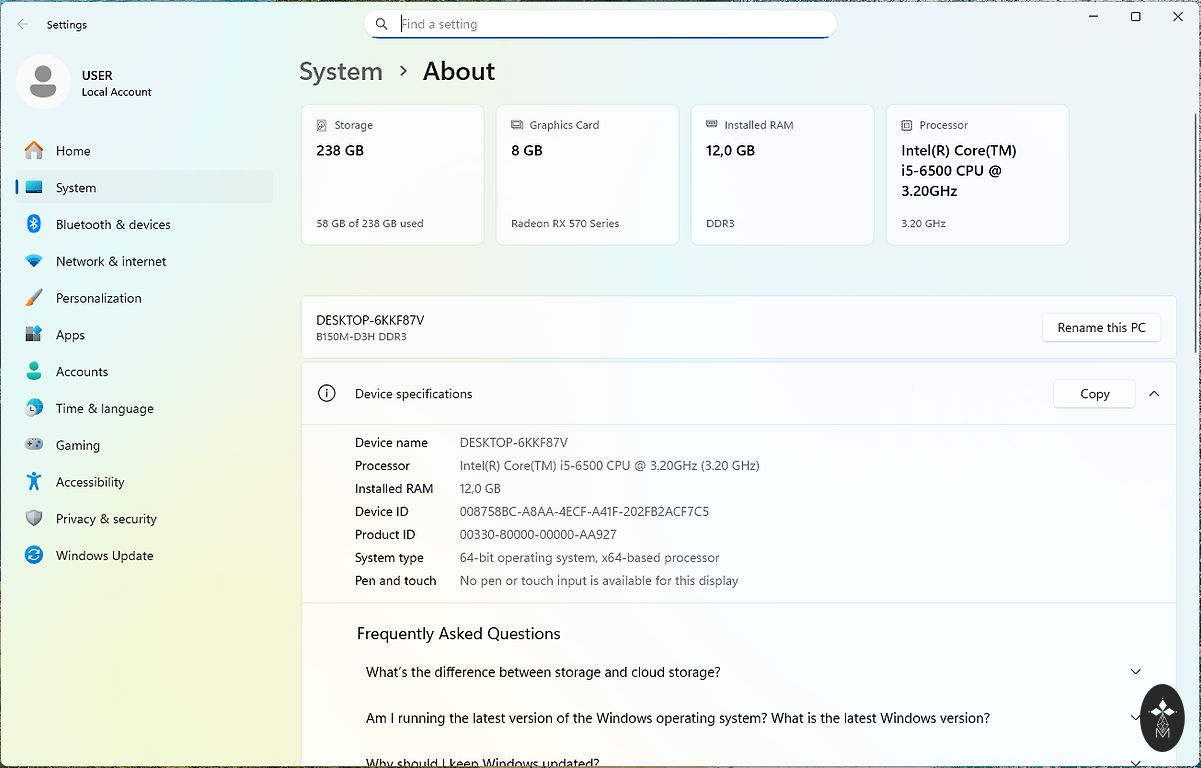Open the Gaming controller icon
The image size is (1201, 768).
(x=34, y=445)
